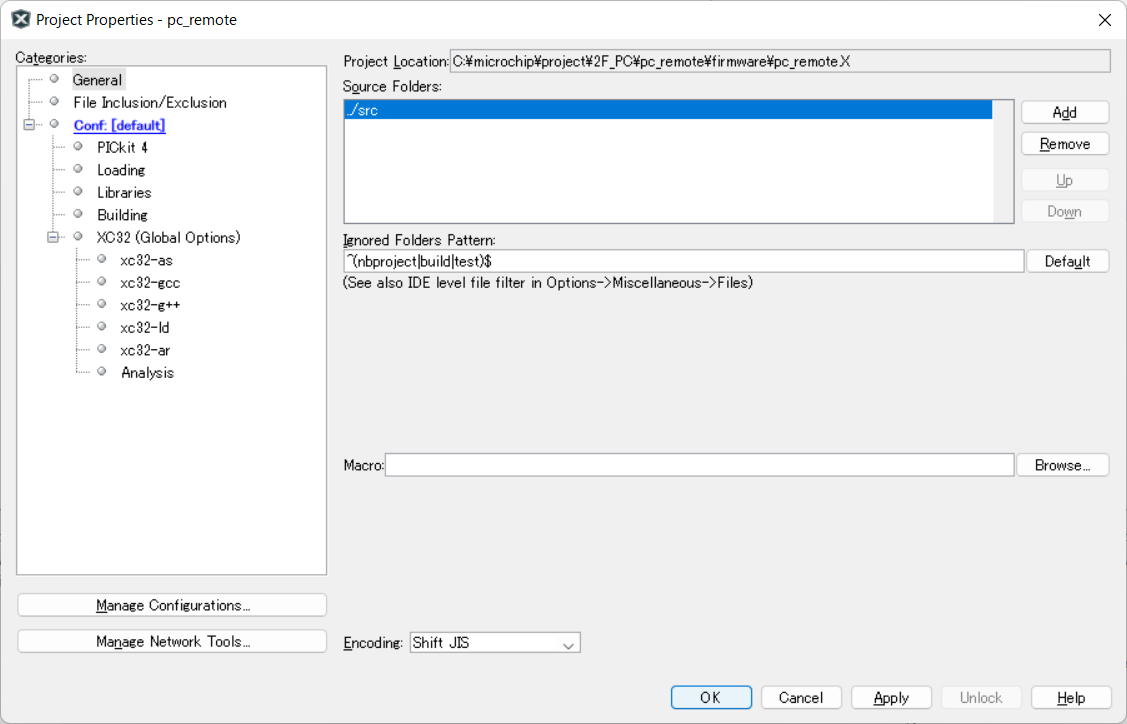
Task: Click Remove to delete source folder
Action: pyautogui.click(x=1064, y=144)
